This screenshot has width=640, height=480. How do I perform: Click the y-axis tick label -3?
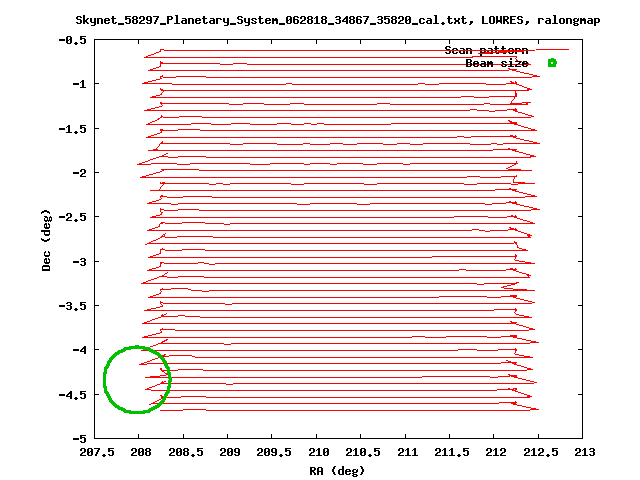pos(80,261)
